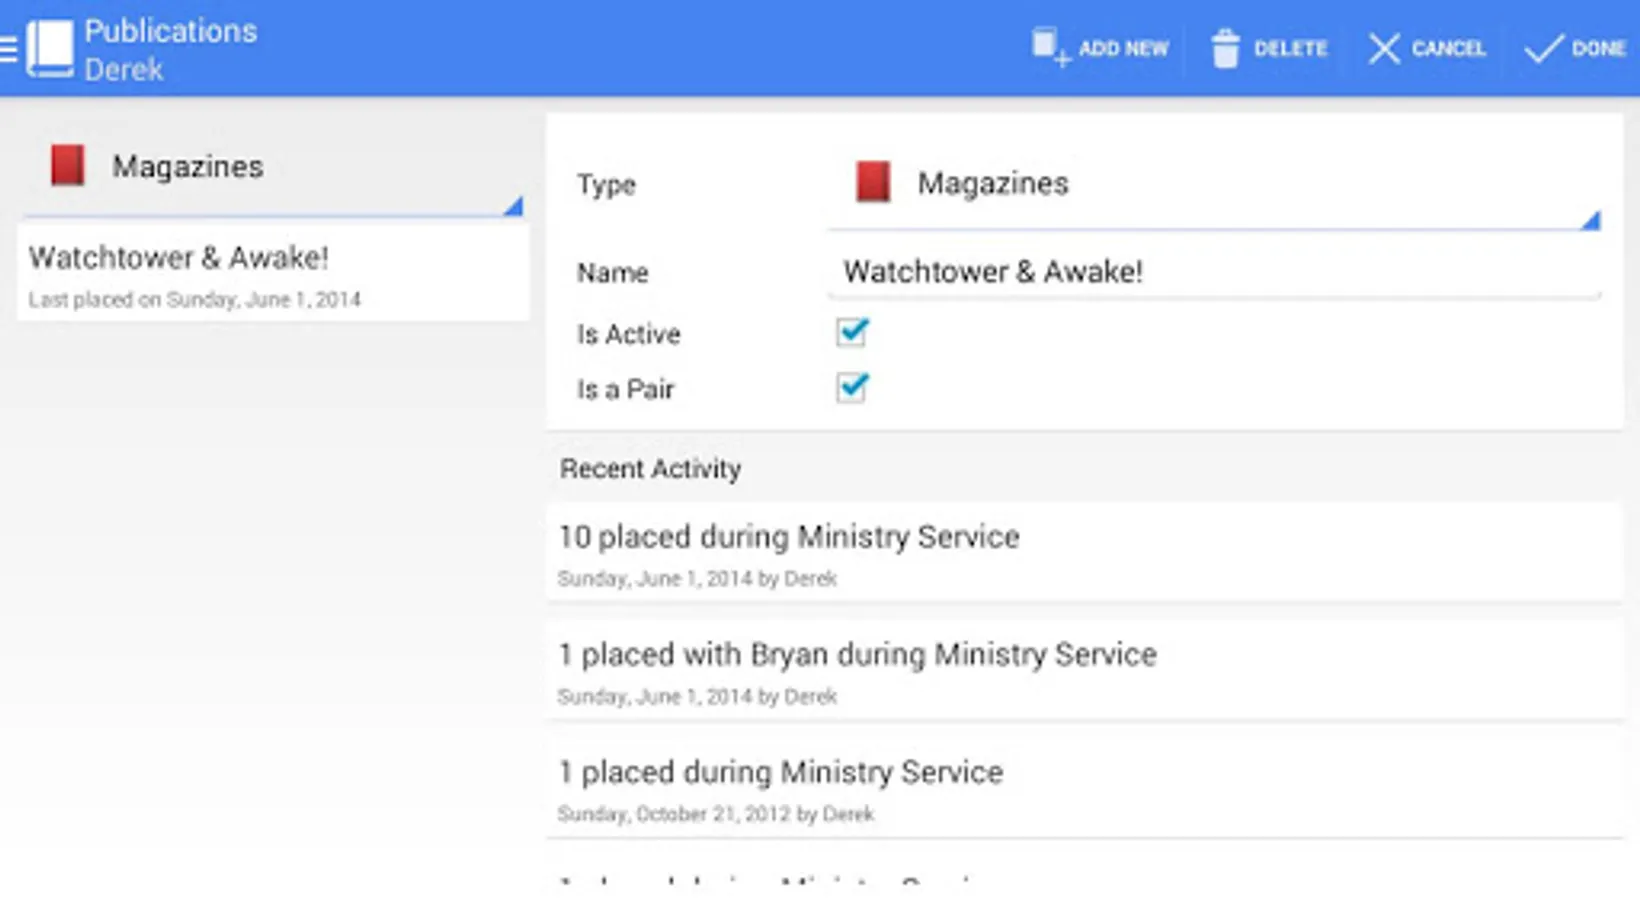Click the Cancel X icon
Viewport: 1640px width, 900px height.
tap(1384, 48)
